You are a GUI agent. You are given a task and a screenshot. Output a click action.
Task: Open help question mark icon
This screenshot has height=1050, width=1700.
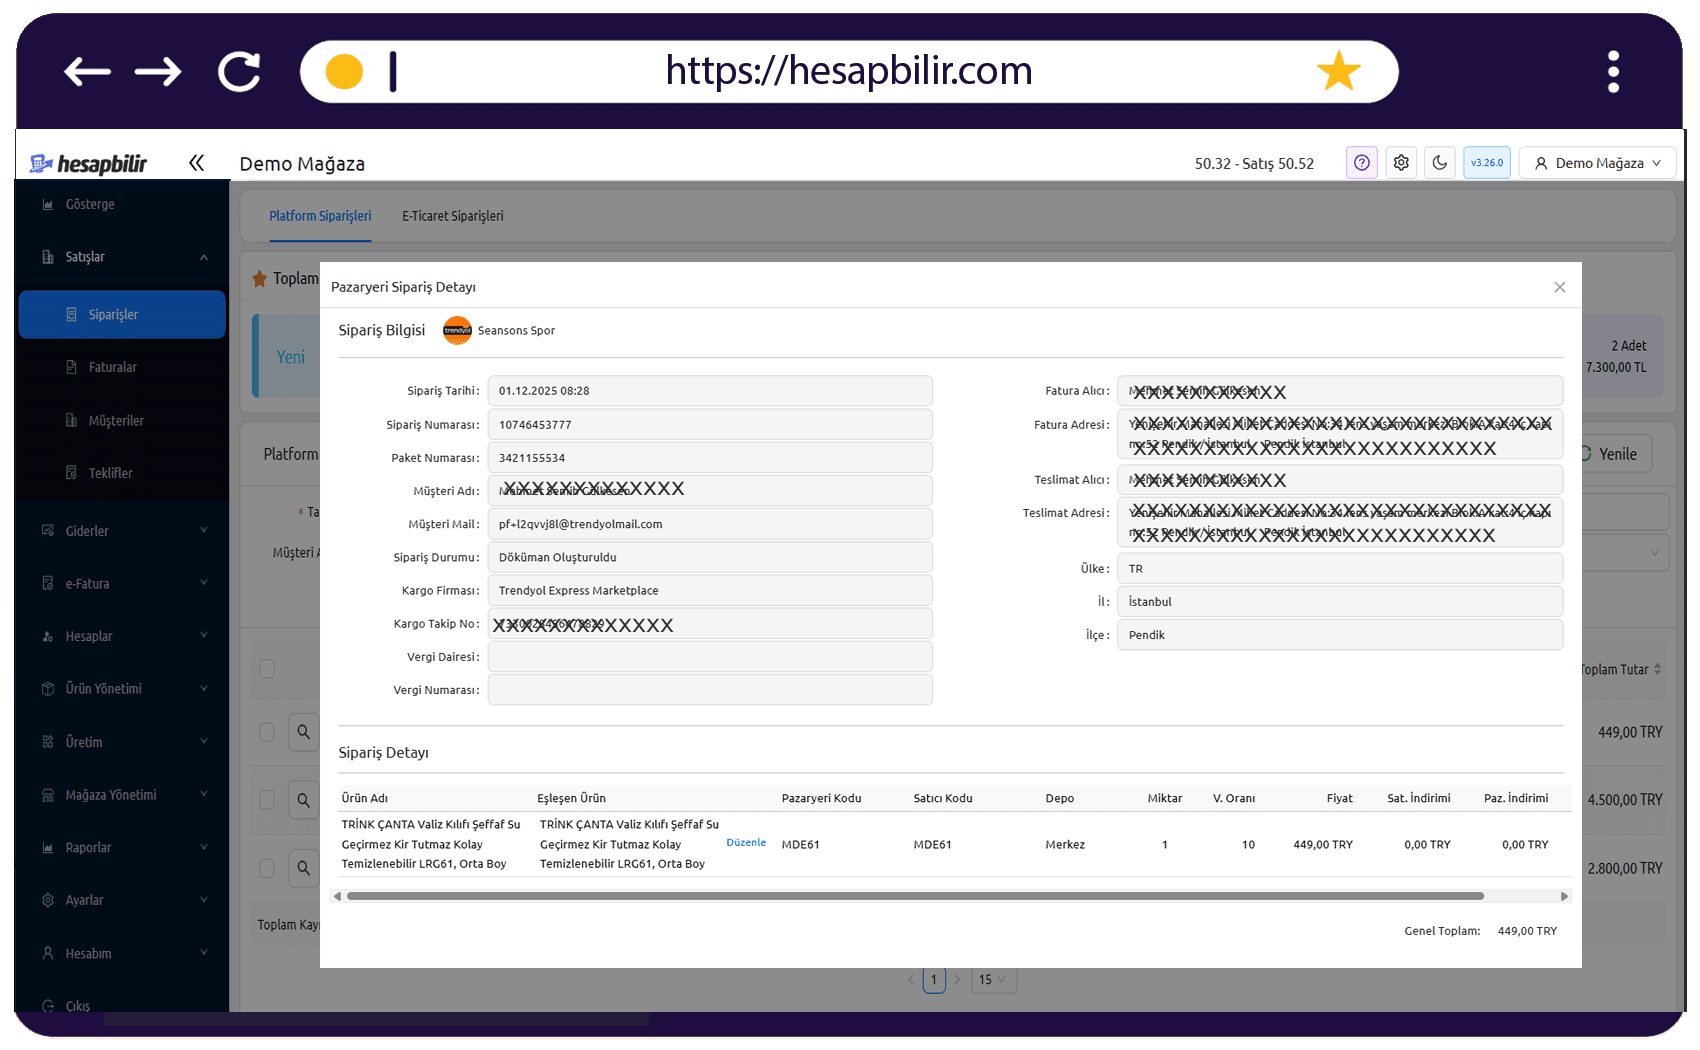pyautogui.click(x=1361, y=163)
